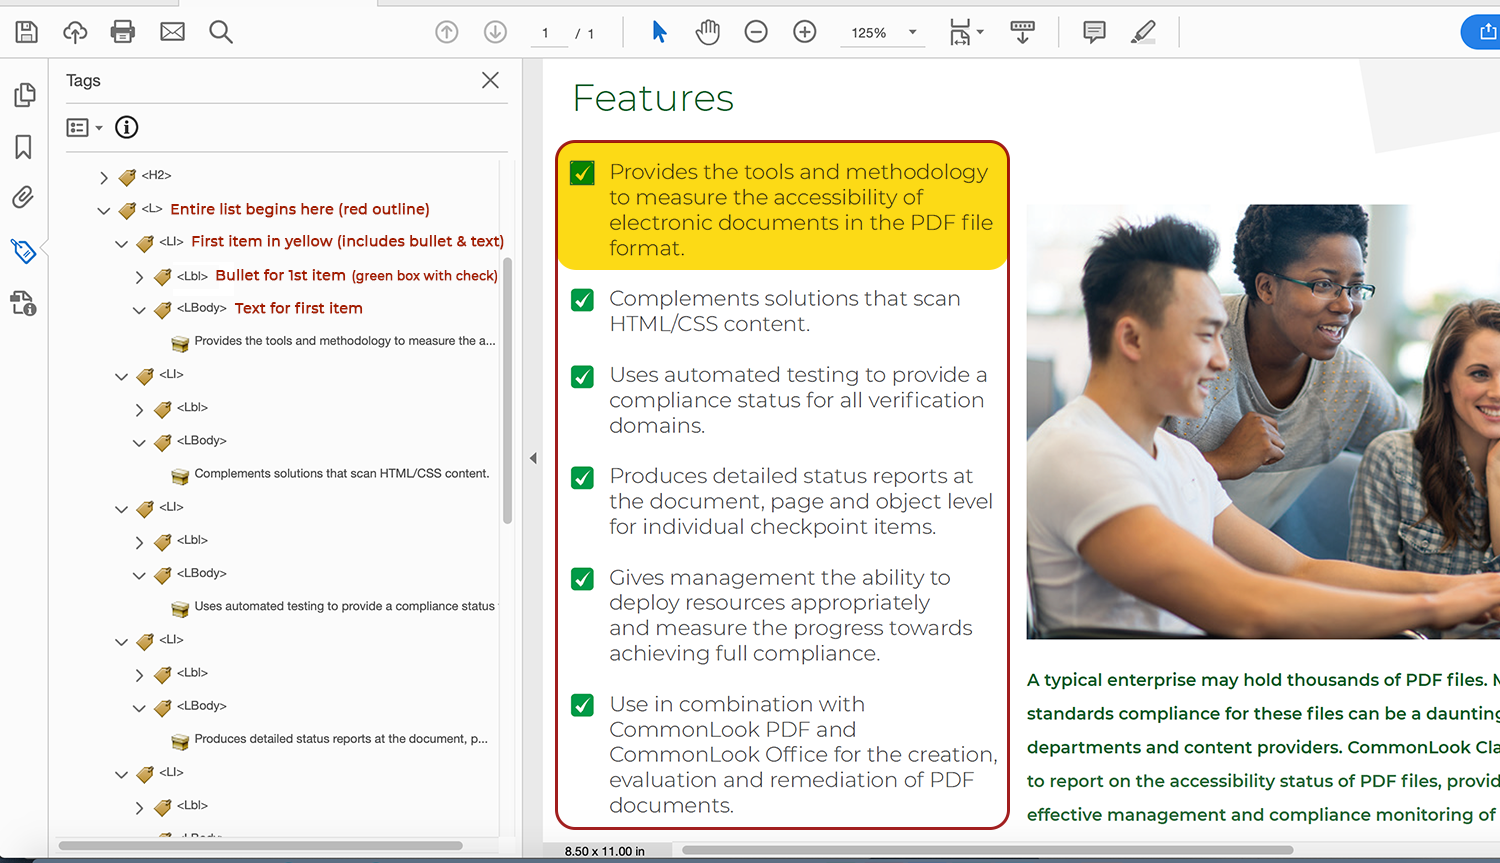Screen dimensions: 1500x863
Task: Open the Tags panel options menu
Action: 84,127
